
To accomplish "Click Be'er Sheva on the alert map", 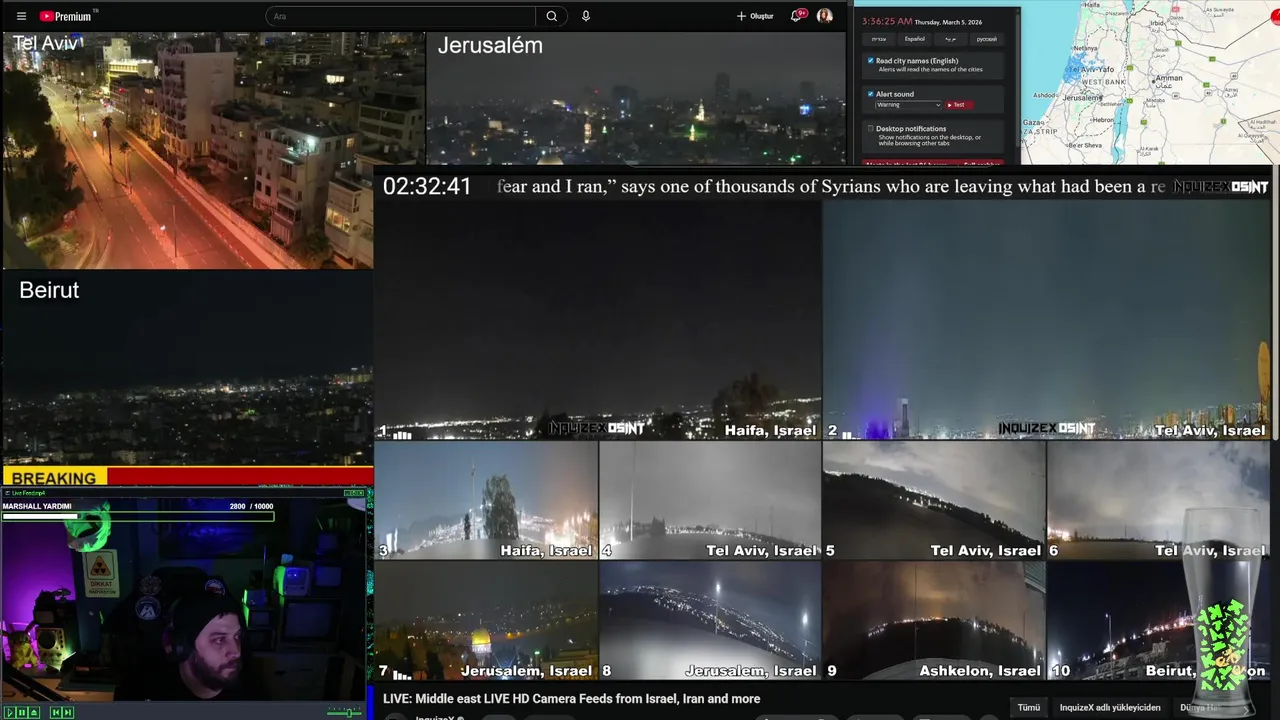I will point(1085,145).
